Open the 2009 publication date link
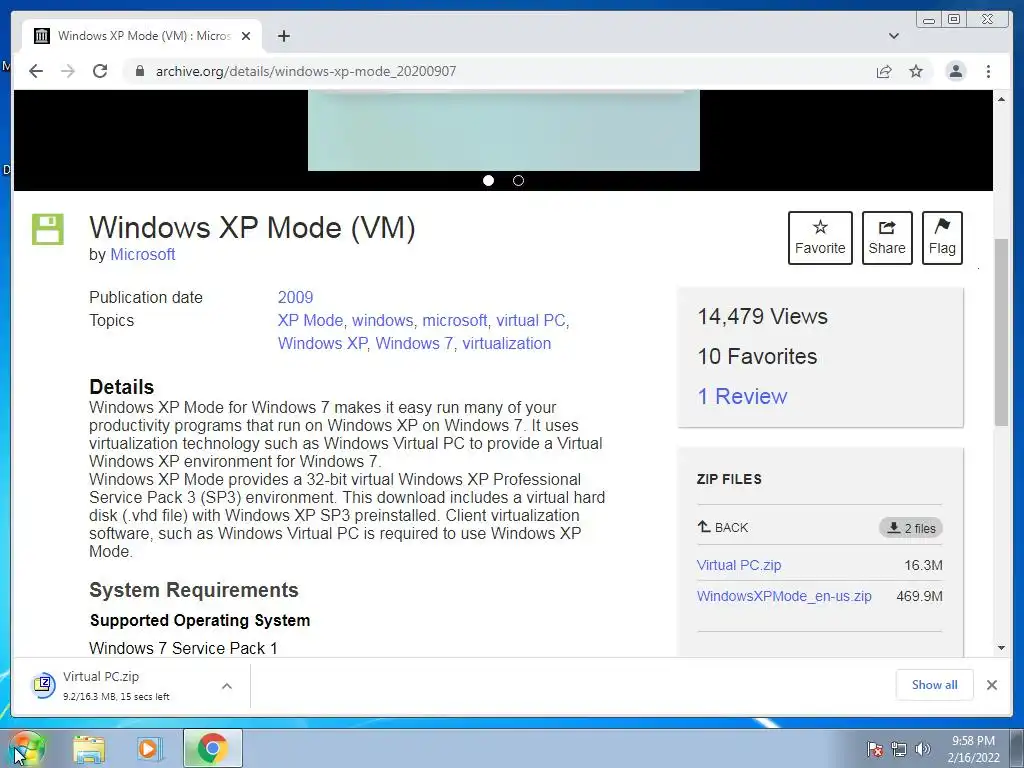 [295, 297]
